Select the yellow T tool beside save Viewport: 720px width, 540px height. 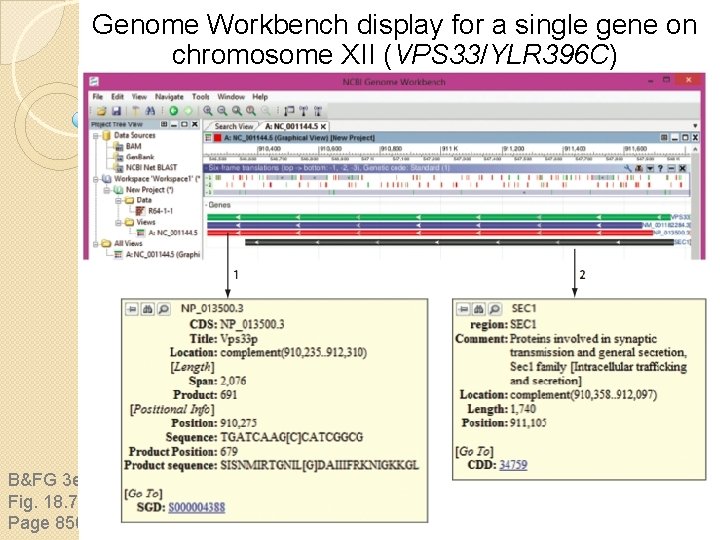(136, 111)
